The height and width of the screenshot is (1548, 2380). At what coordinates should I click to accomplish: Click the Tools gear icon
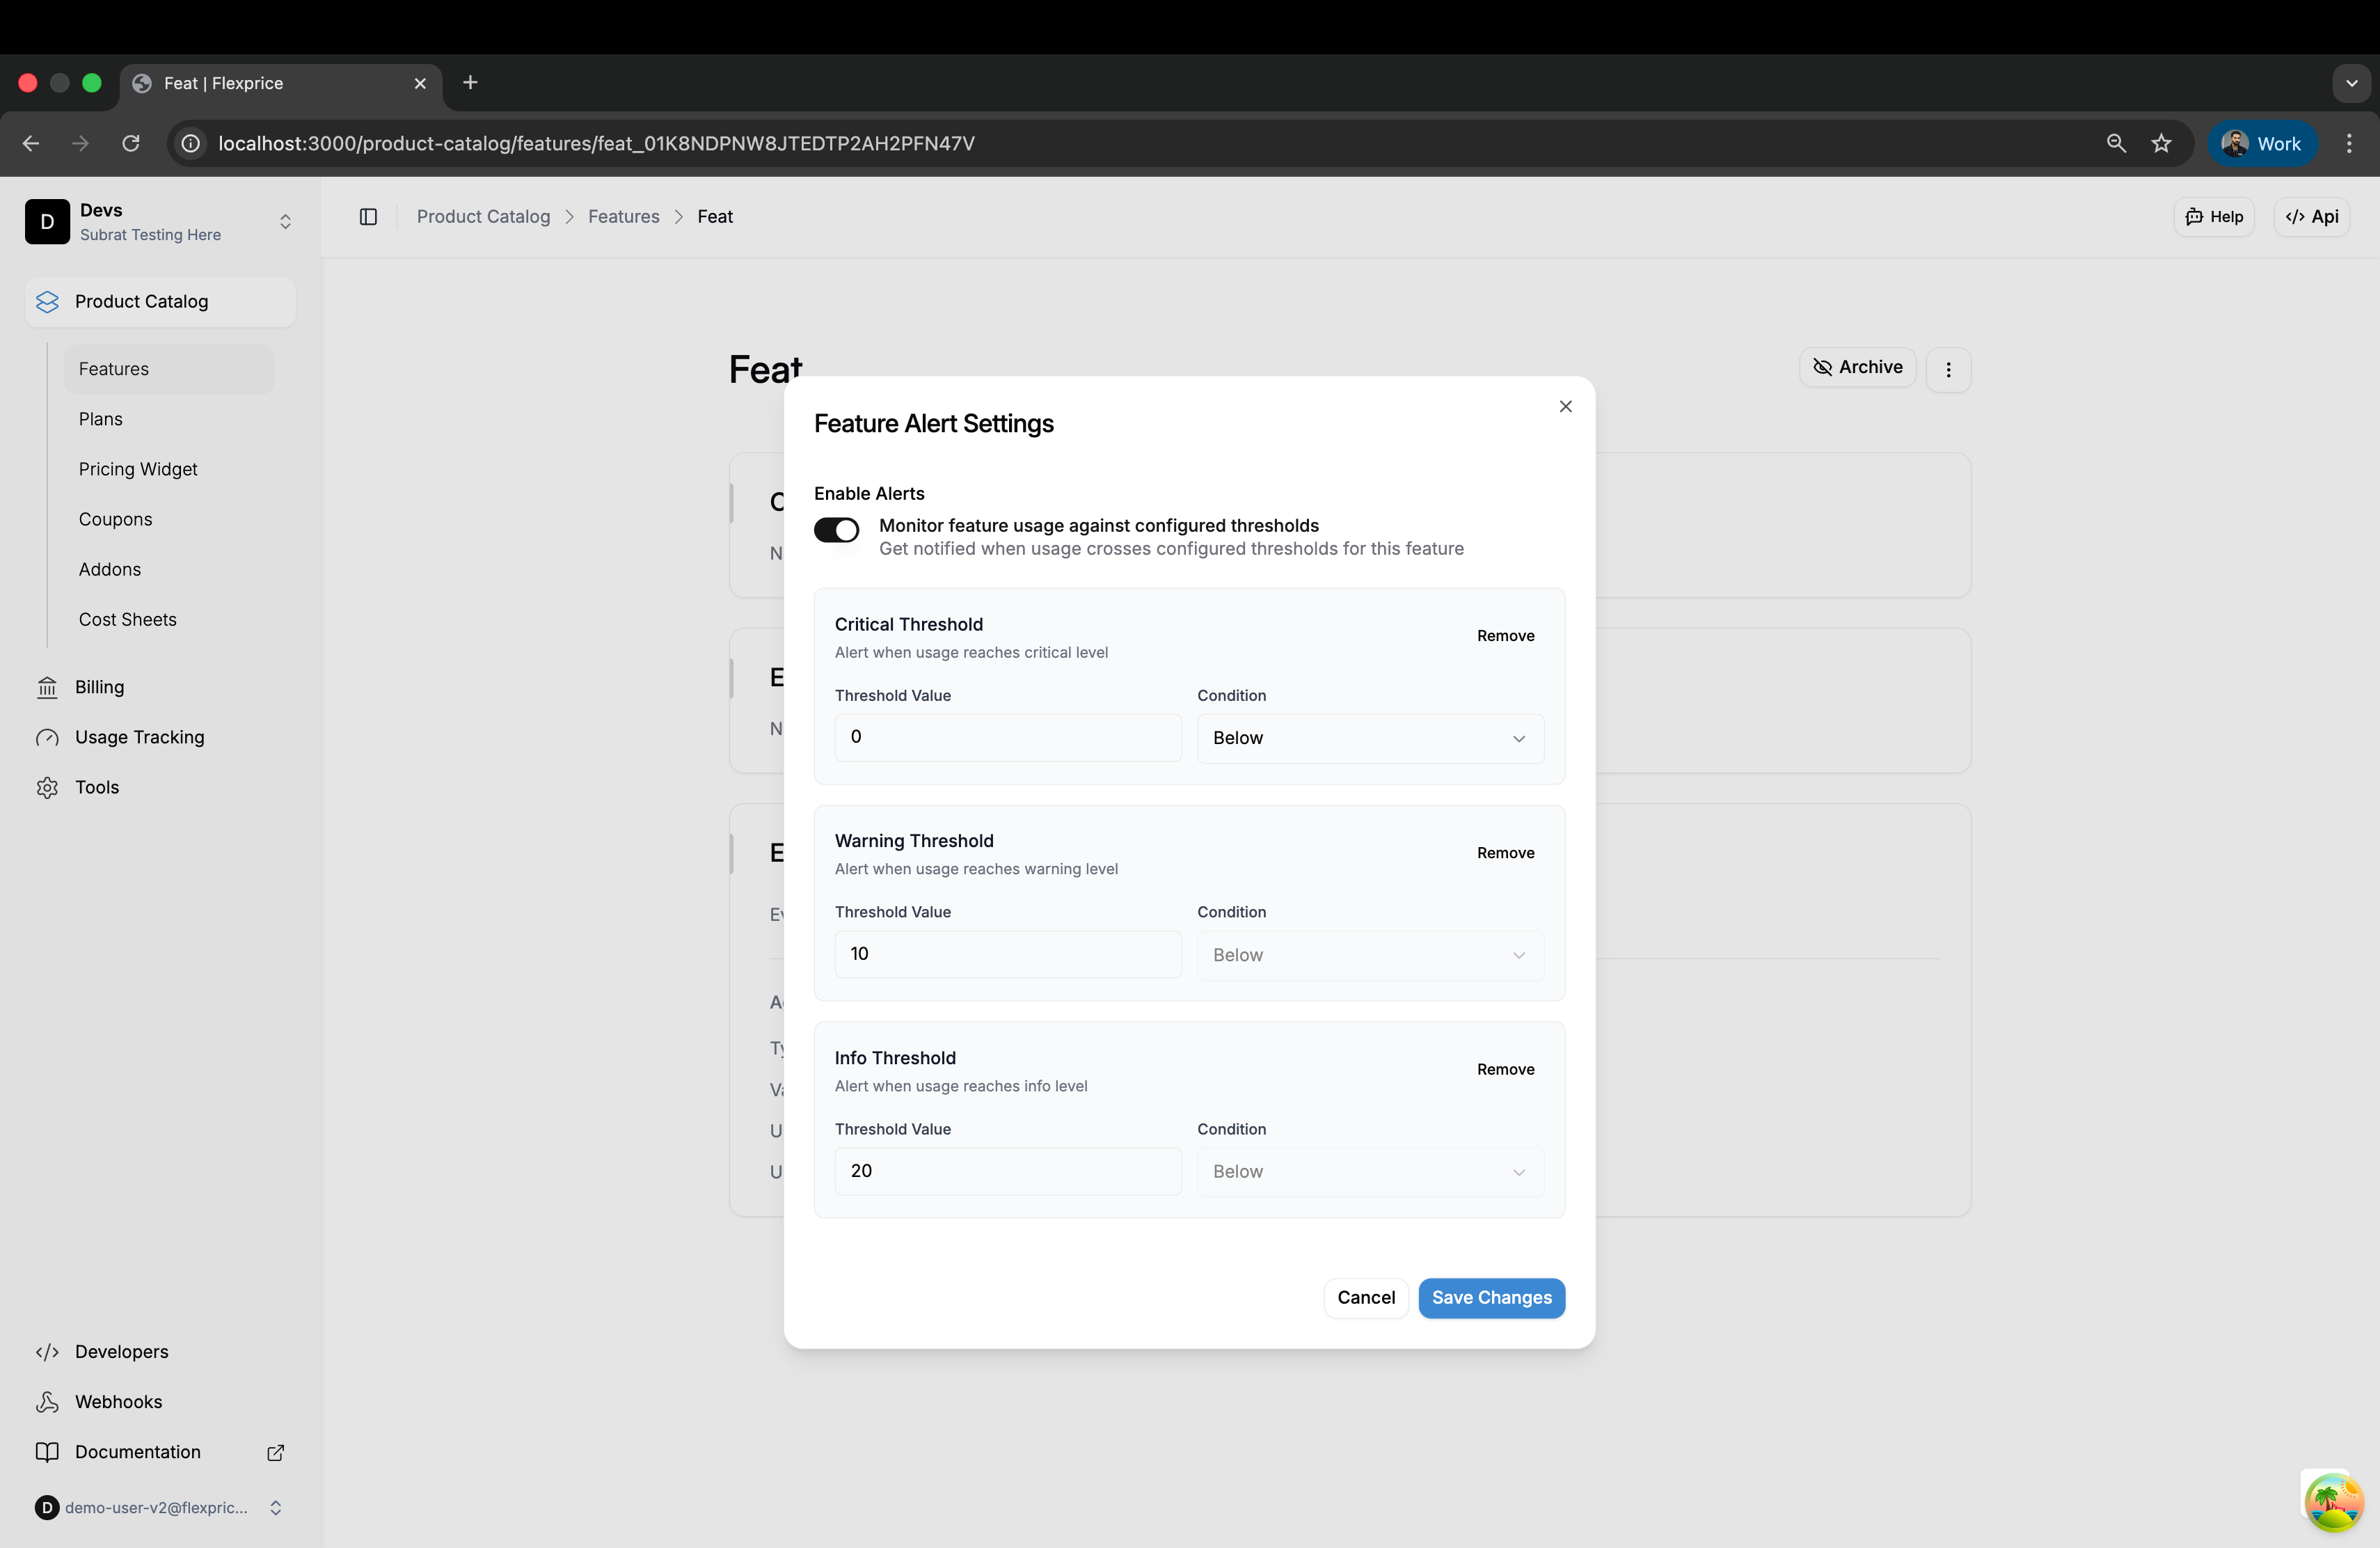click(x=47, y=787)
